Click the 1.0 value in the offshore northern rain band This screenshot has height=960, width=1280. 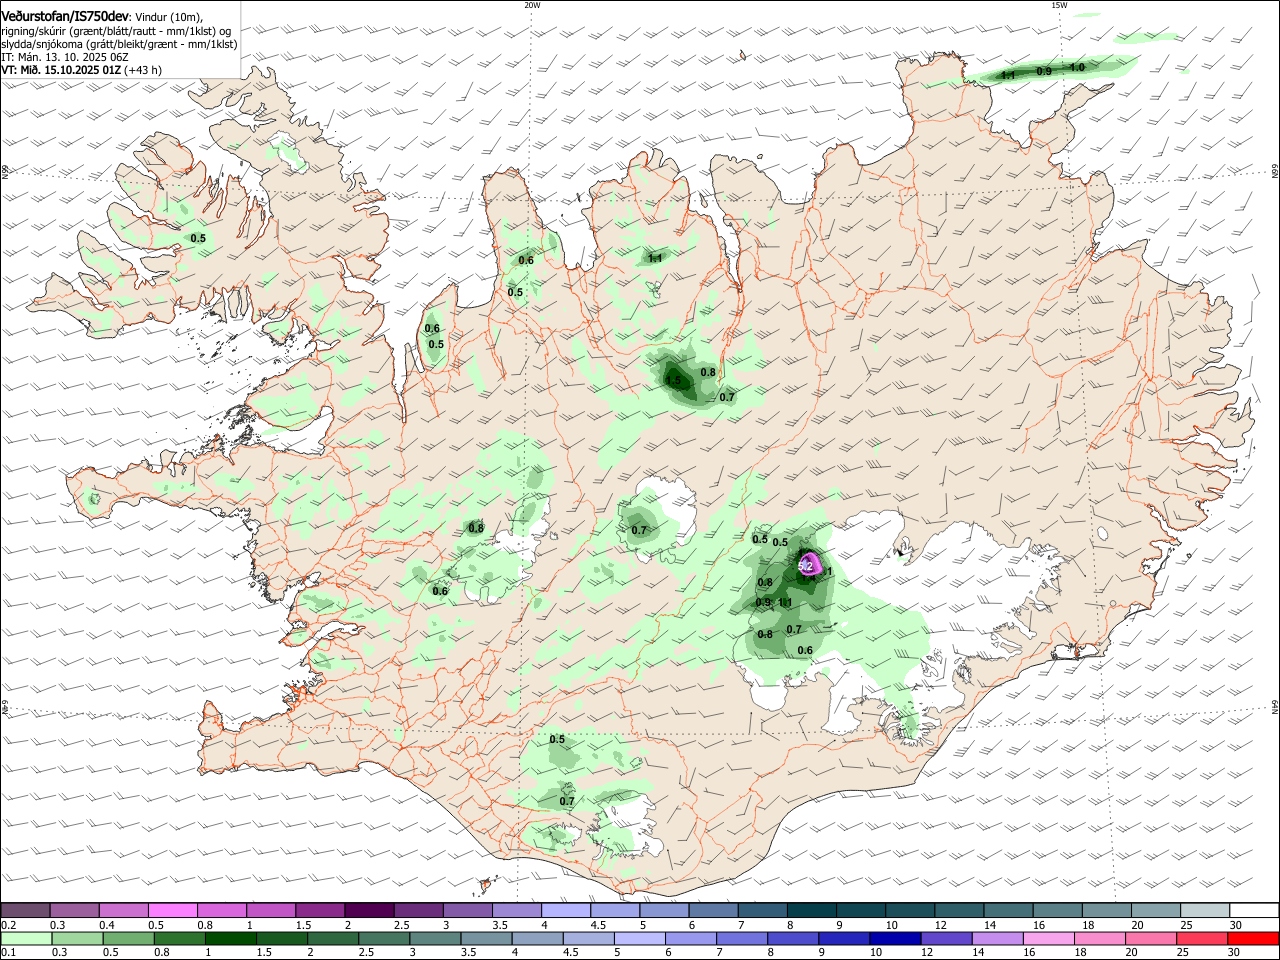coord(1077,67)
